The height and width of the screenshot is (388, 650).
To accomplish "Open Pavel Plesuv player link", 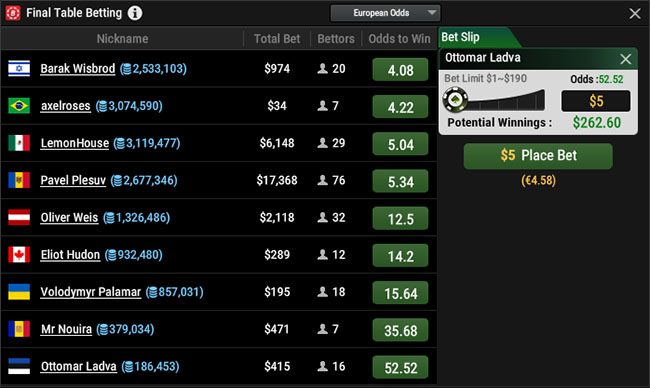I will tap(73, 180).
